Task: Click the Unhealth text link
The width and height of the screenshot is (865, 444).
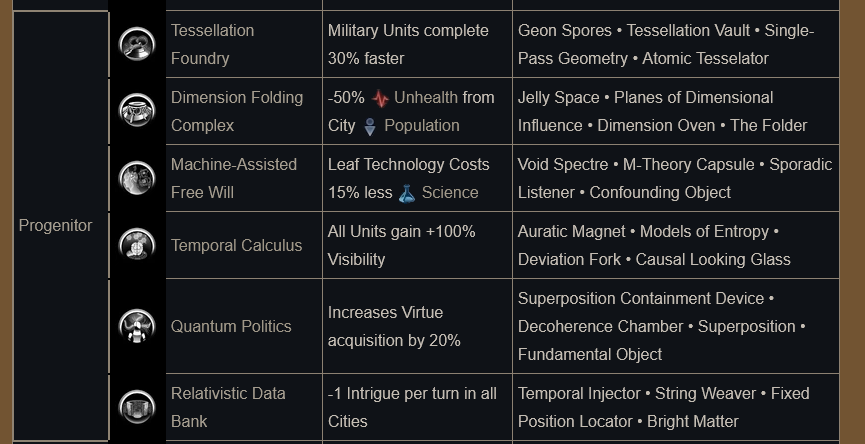Action: 425,98
